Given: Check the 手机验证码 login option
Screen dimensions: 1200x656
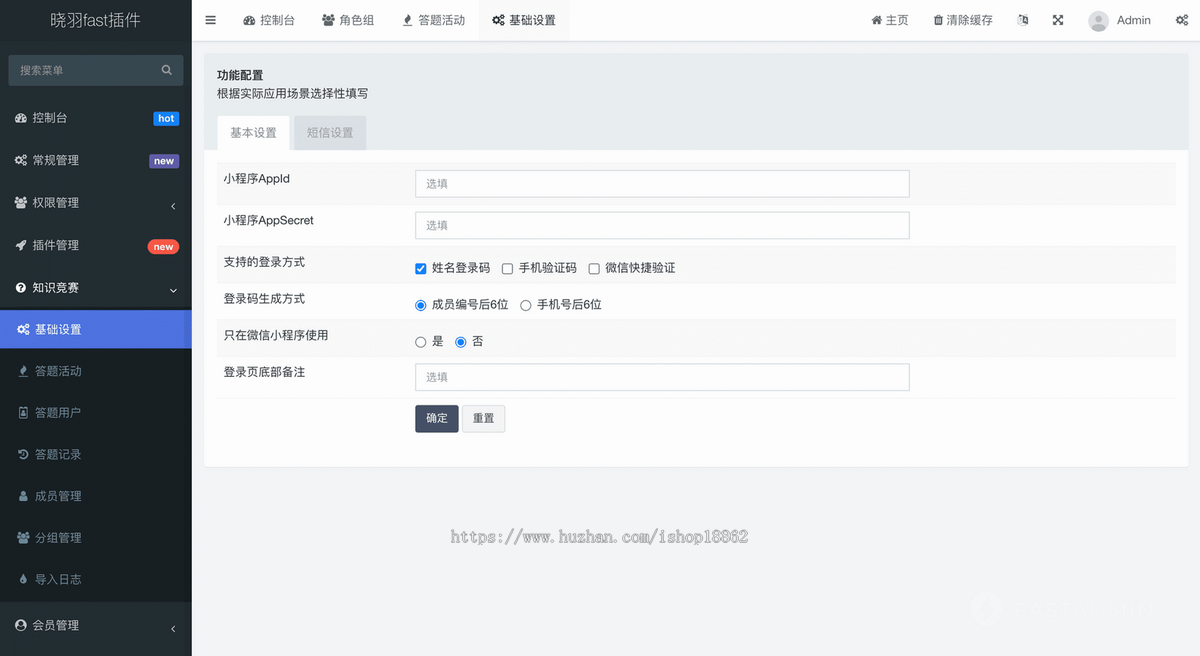Looking at the screenshot, I should click(507, 268).
